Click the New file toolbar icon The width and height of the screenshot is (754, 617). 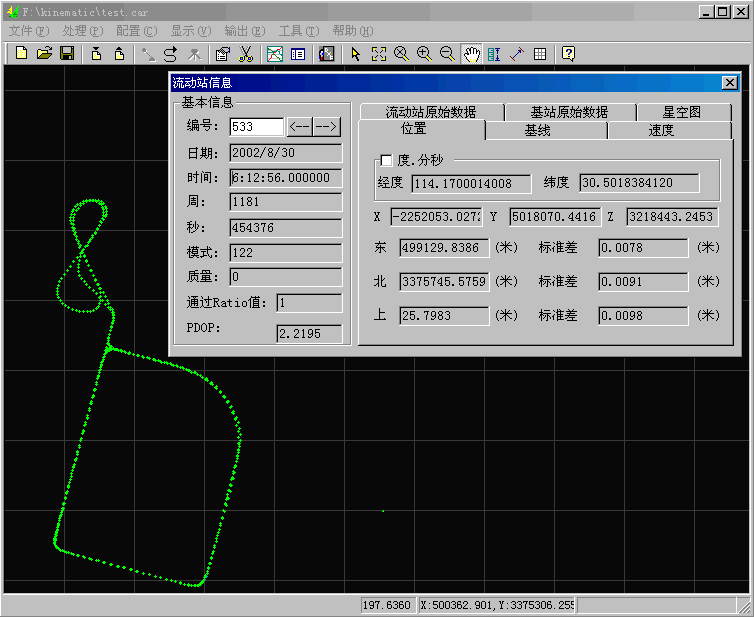coord(21,54)
